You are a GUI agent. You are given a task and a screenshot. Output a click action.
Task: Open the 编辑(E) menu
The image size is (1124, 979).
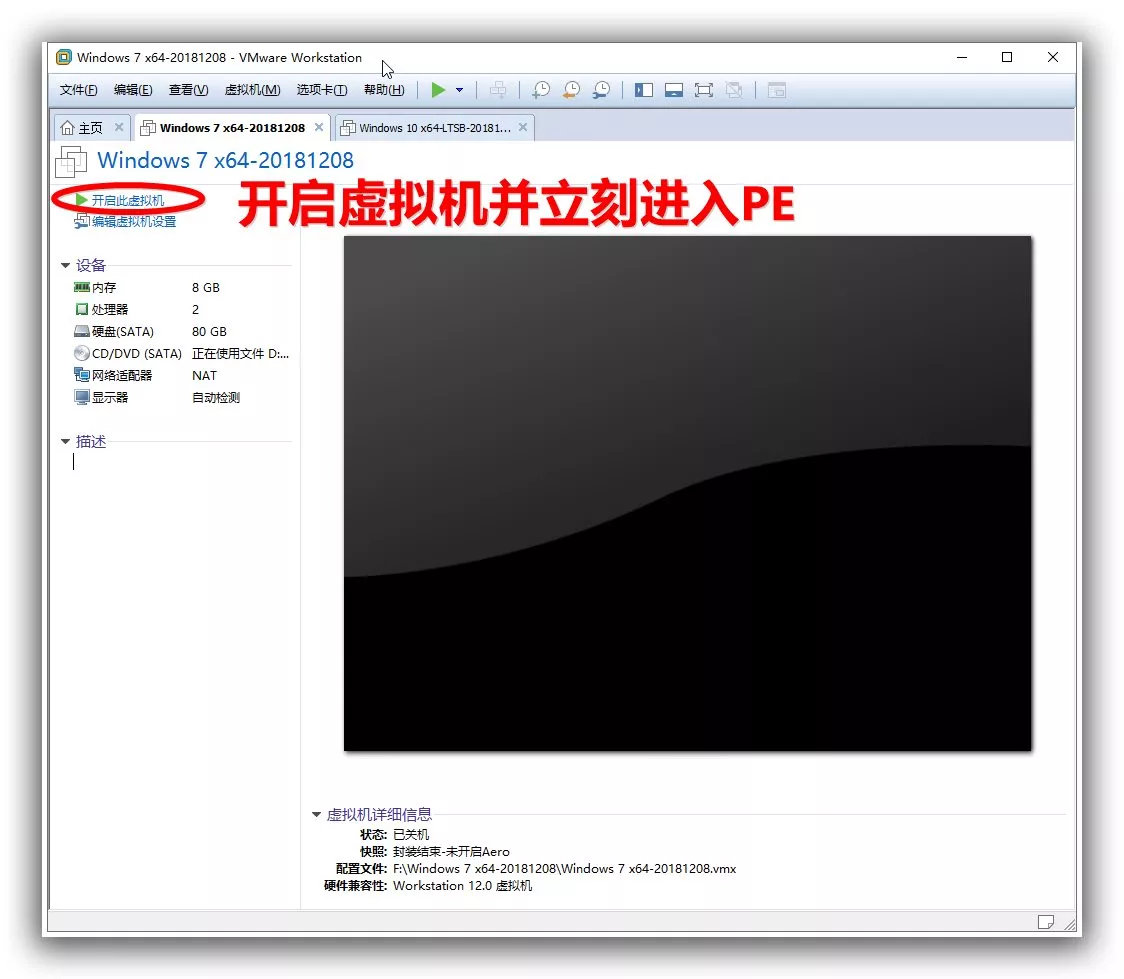tap(133, 90)
